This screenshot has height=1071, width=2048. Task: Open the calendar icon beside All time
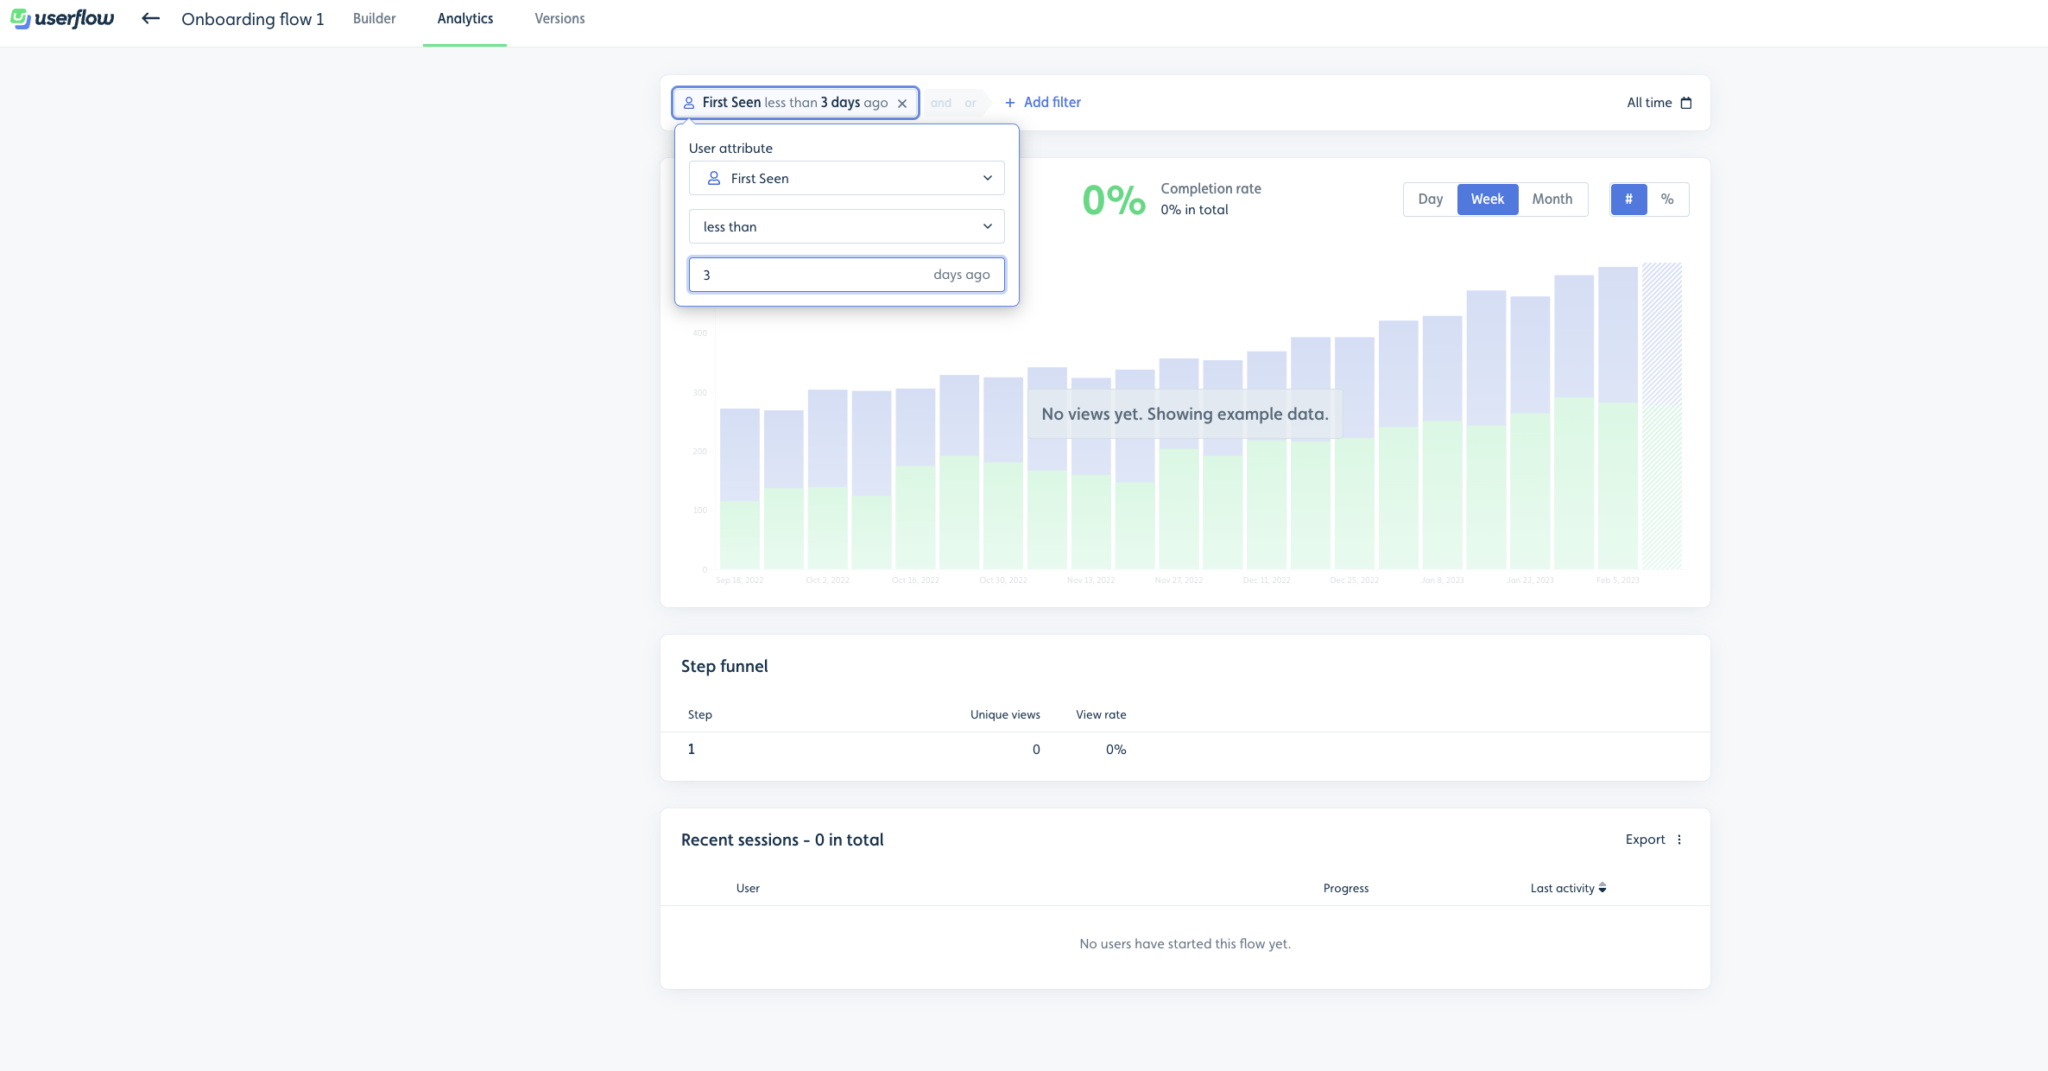(1687, 102)
